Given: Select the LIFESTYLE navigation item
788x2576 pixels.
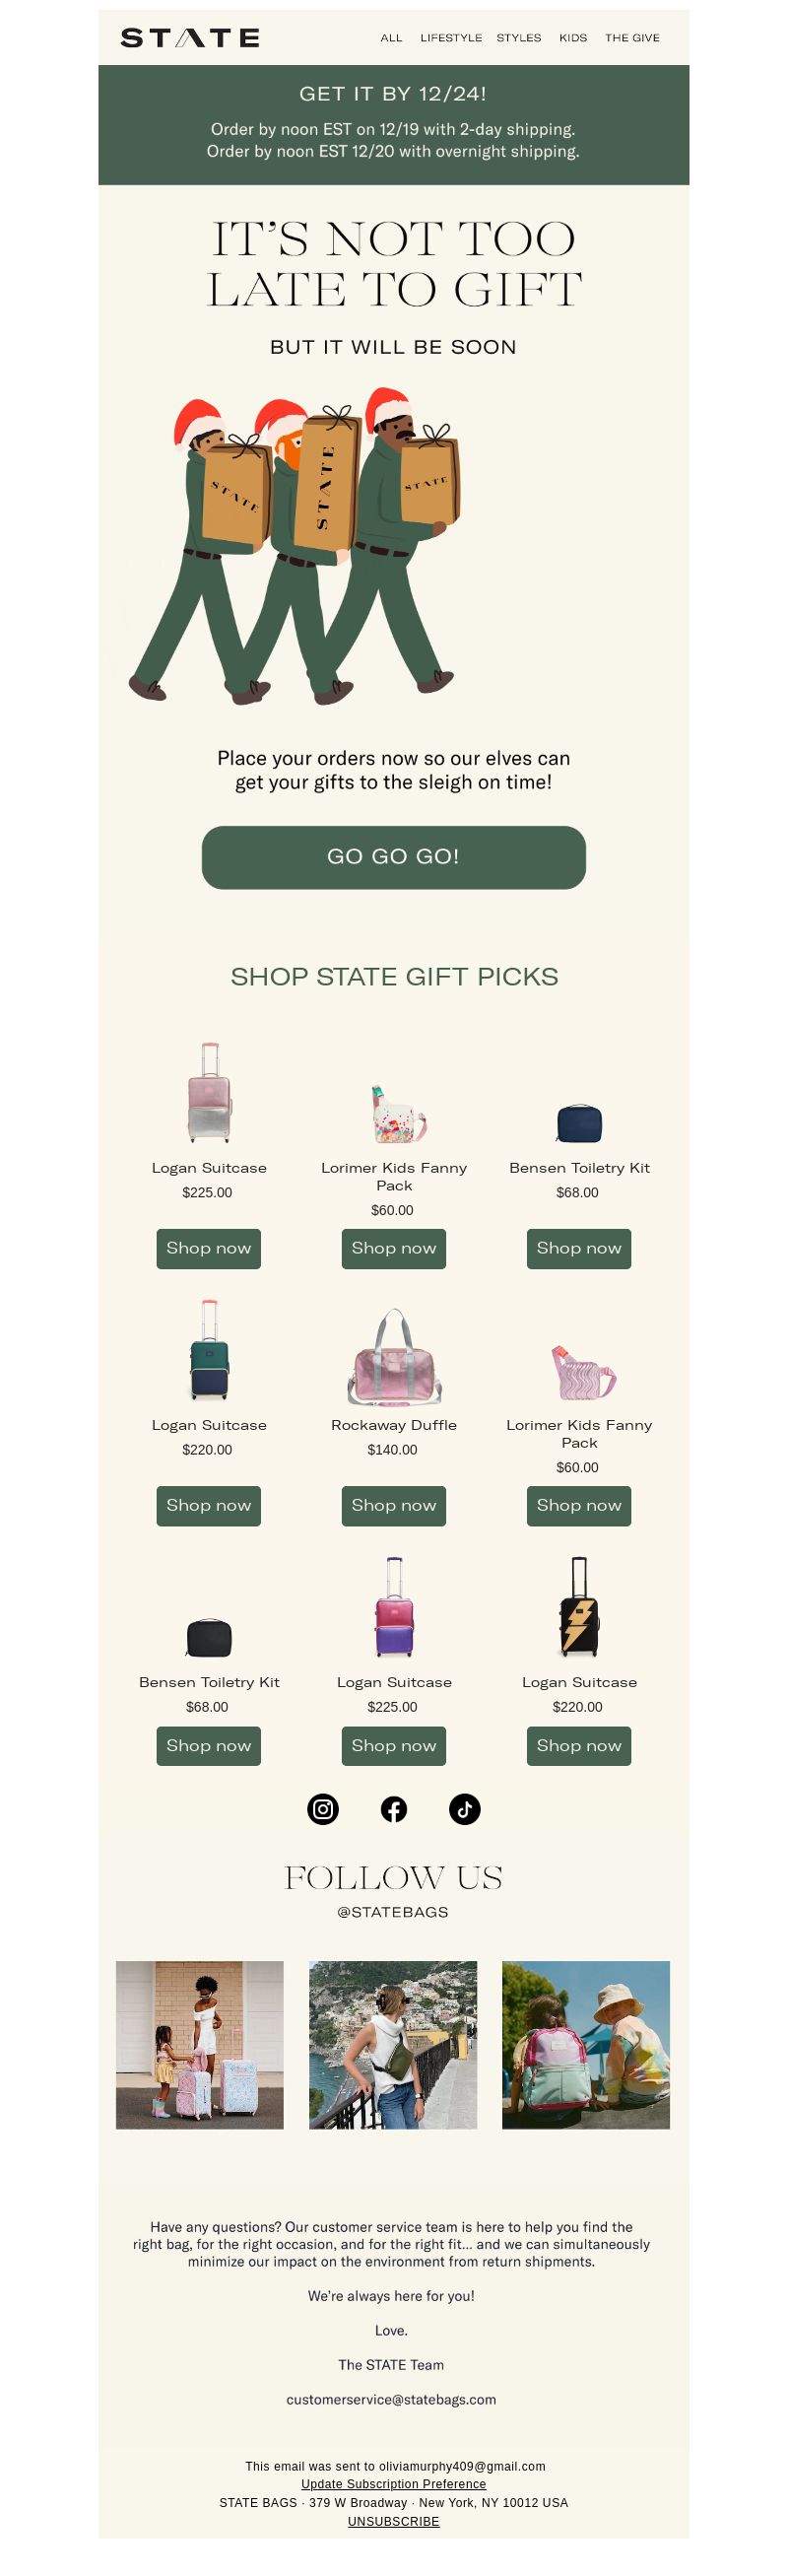Looking at the screenshot, I should pos(451,38).
